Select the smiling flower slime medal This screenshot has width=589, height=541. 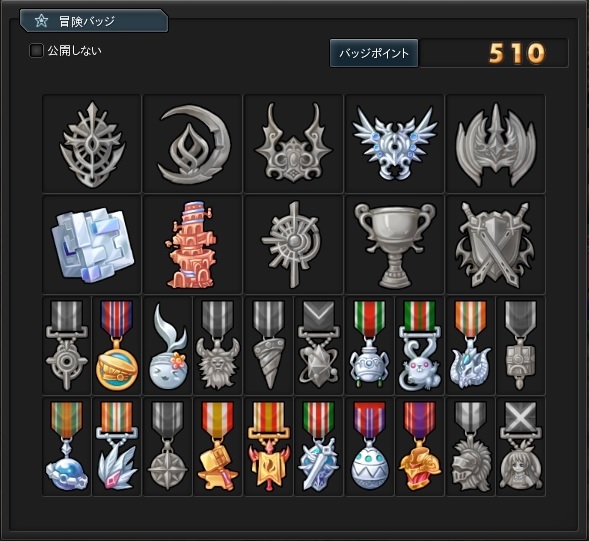[168, 345]
